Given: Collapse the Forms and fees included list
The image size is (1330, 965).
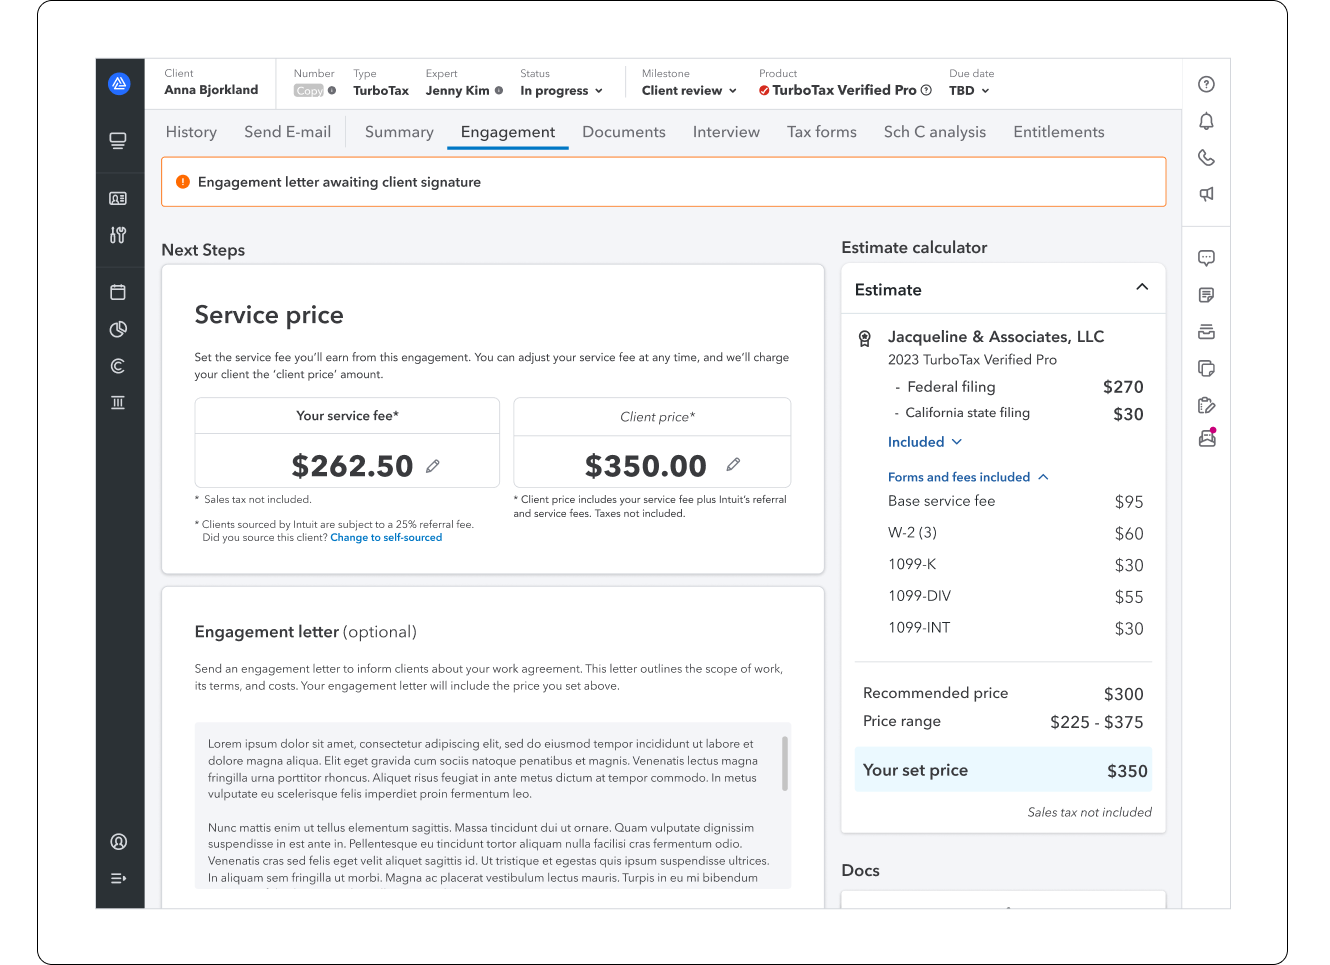Looking at the screenshot, I should pyautogui.click(x=1043, y=477).
